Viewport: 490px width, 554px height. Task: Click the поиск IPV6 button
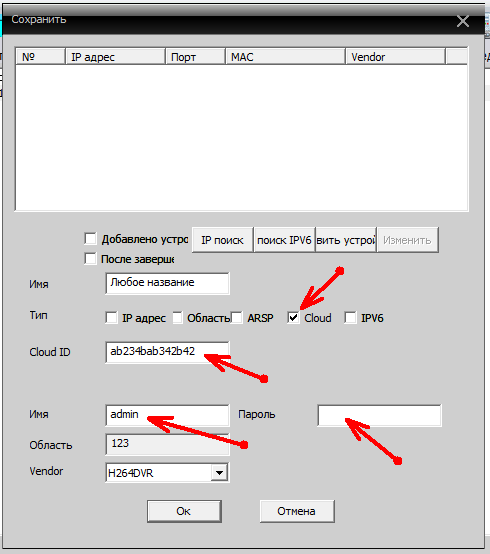click(284, 240)
